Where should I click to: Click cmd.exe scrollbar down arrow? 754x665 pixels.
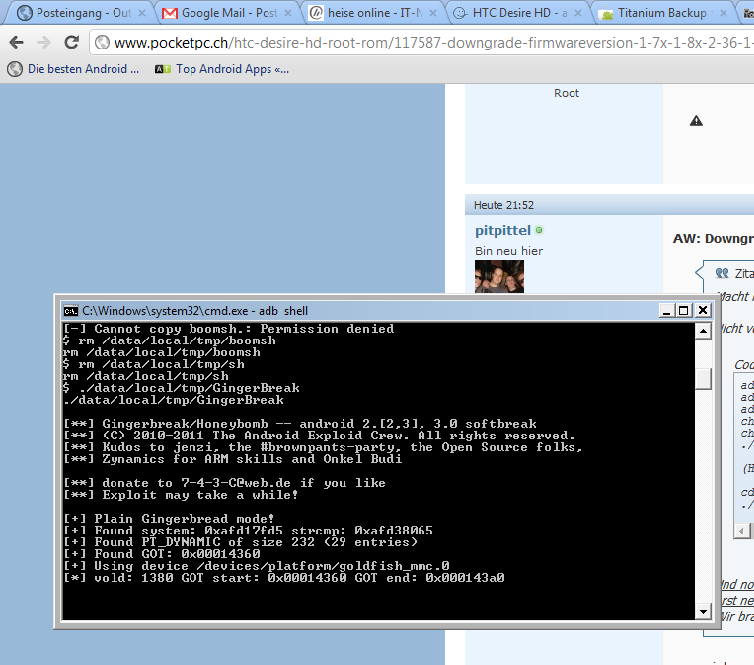coord(704,612)
